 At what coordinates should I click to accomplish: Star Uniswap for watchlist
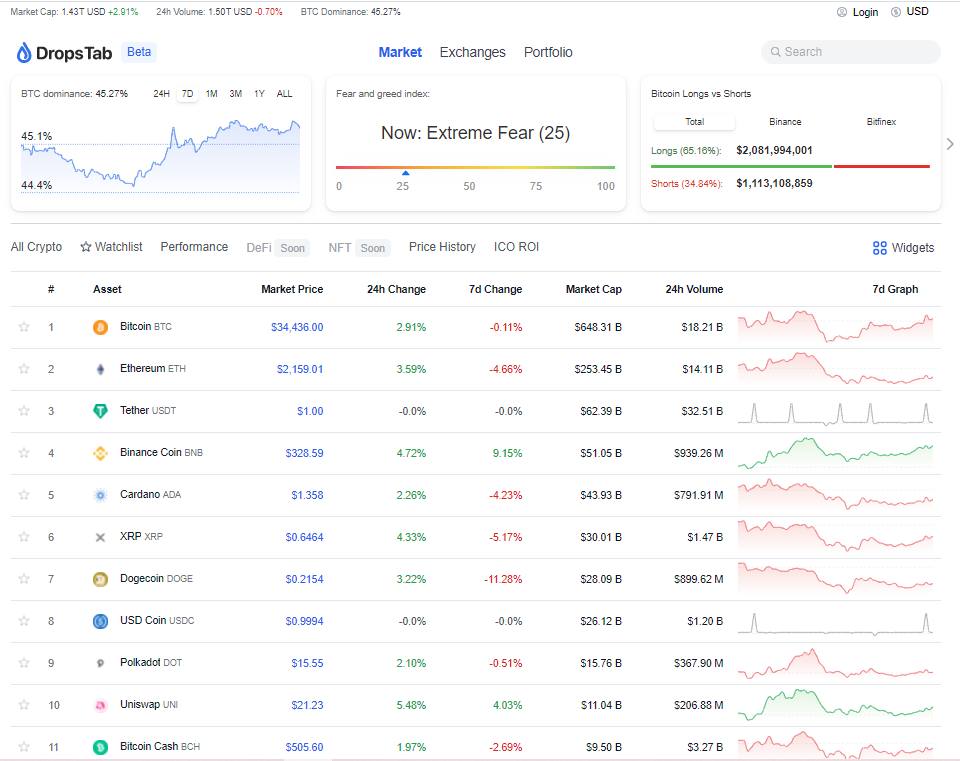point(24,705)
